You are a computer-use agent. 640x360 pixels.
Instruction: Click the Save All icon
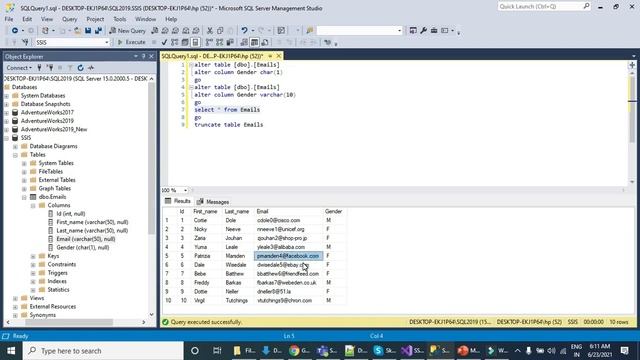[98, 31]
